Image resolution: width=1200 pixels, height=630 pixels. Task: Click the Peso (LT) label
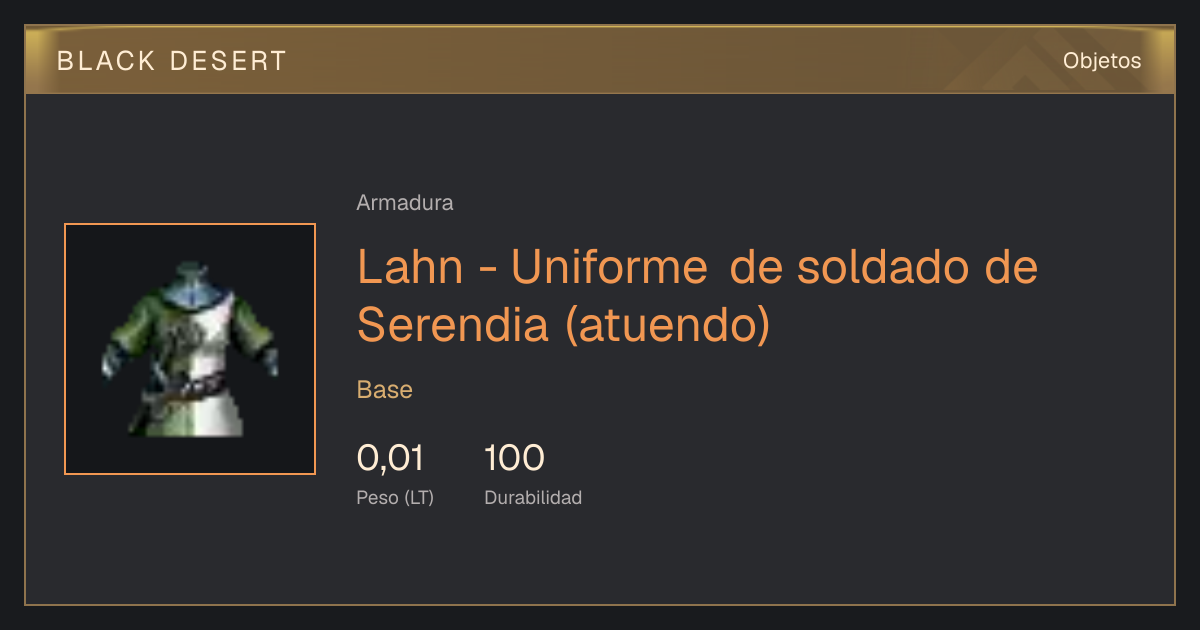395,498
